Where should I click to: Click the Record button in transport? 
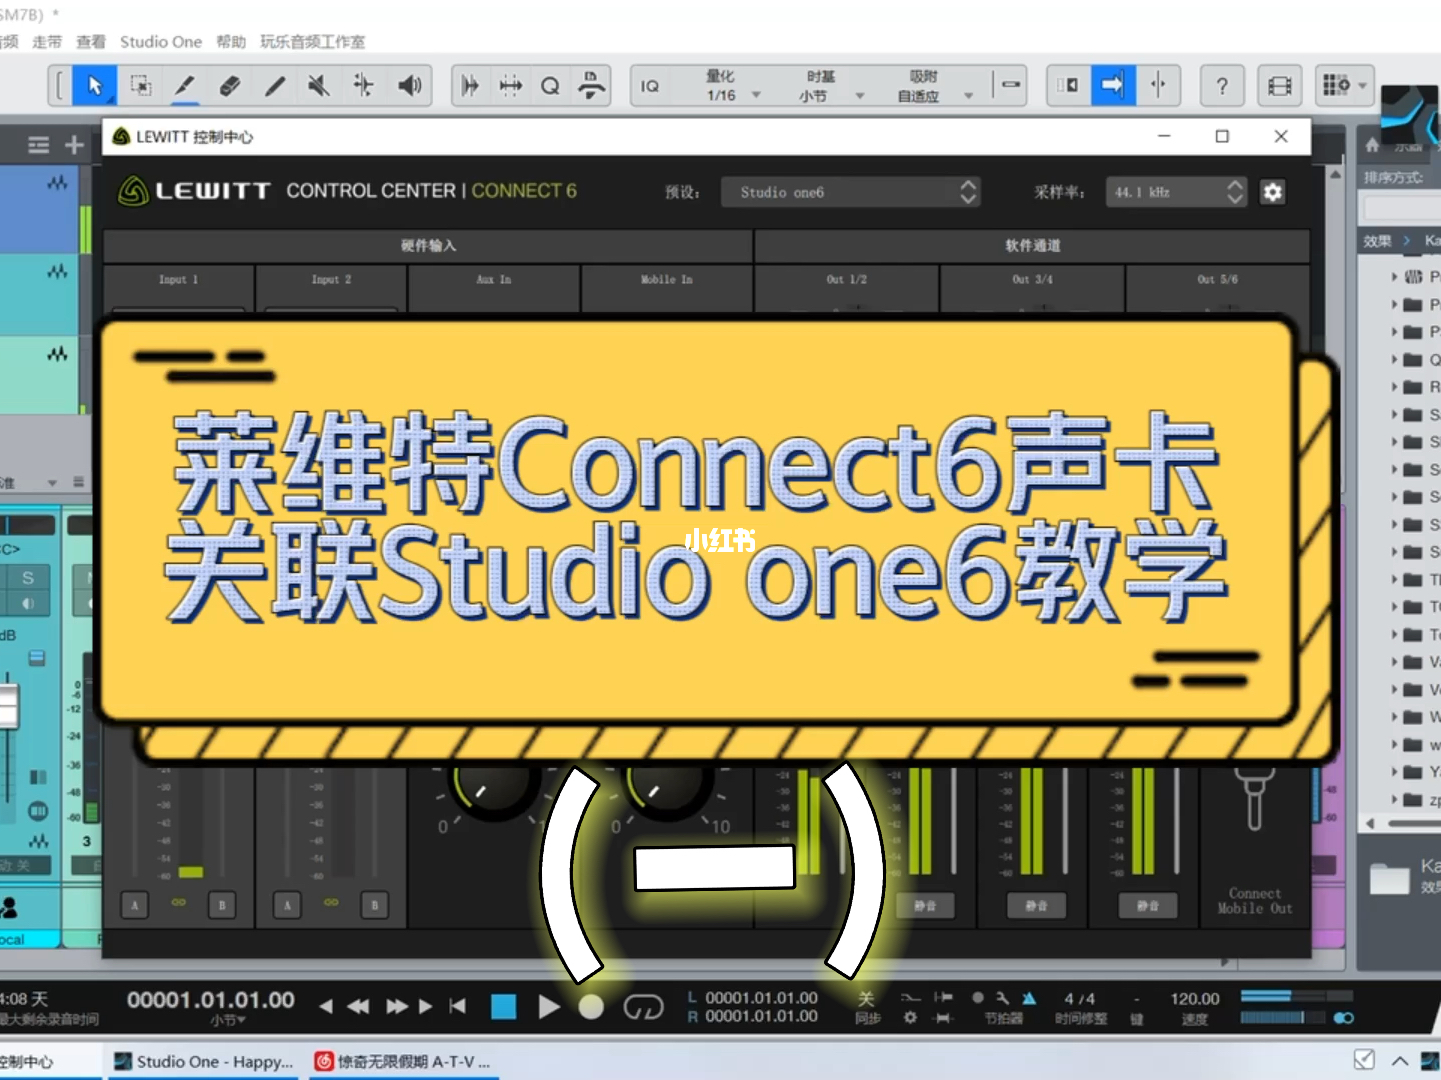pos(591,1007)
